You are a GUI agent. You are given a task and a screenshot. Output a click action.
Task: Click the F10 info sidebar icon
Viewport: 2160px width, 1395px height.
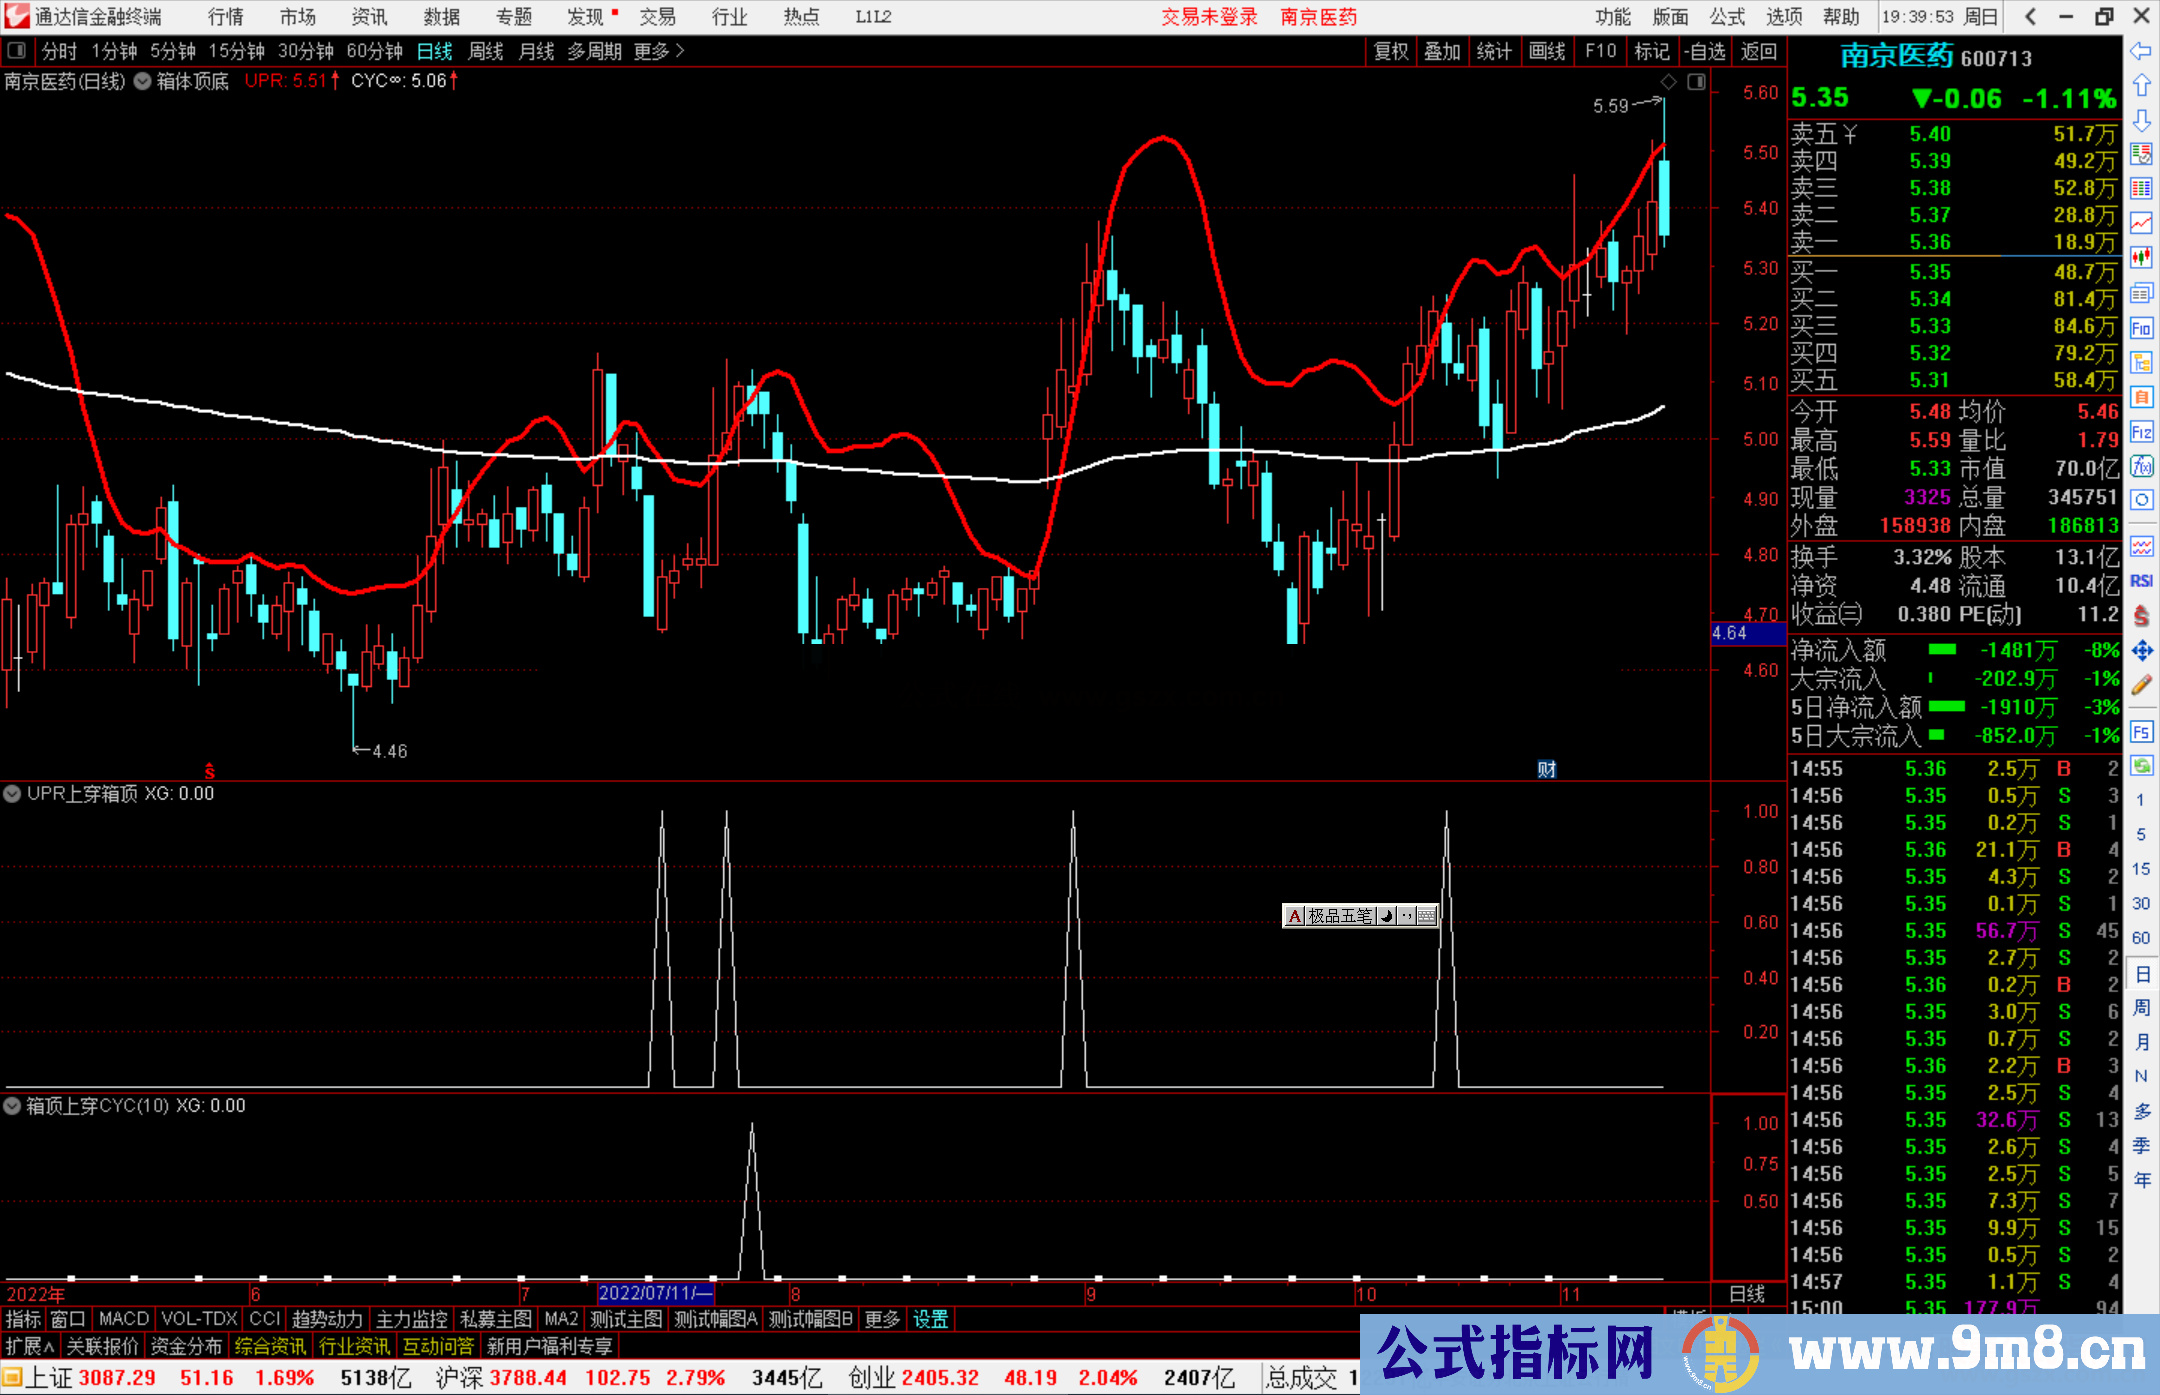point(2141,328)
